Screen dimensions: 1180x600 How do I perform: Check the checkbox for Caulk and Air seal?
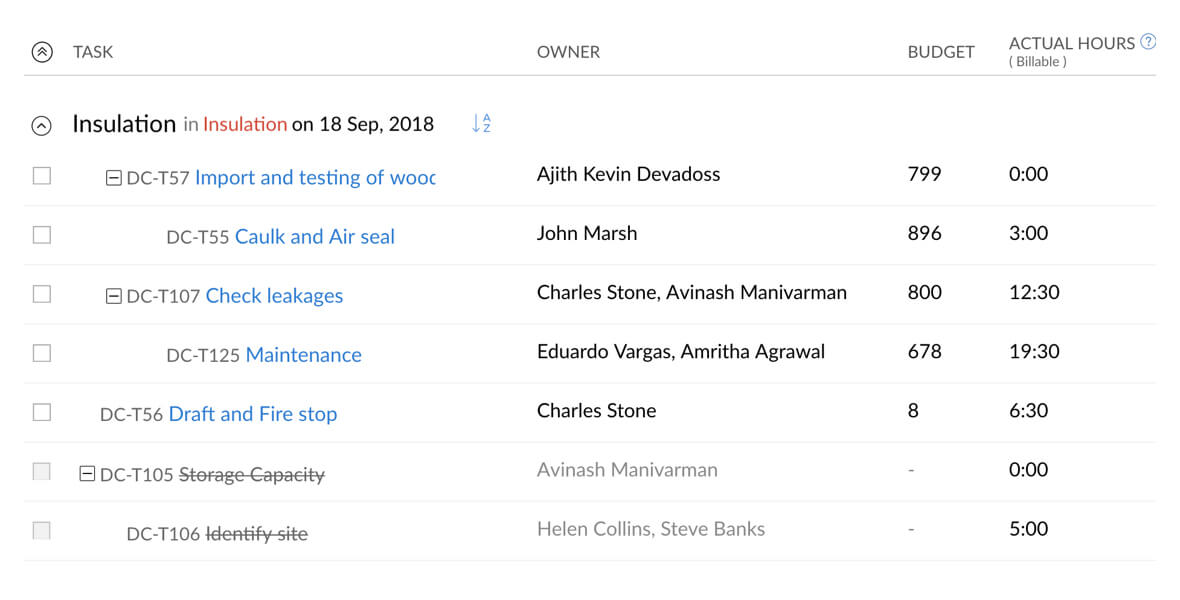click(41, 235)
